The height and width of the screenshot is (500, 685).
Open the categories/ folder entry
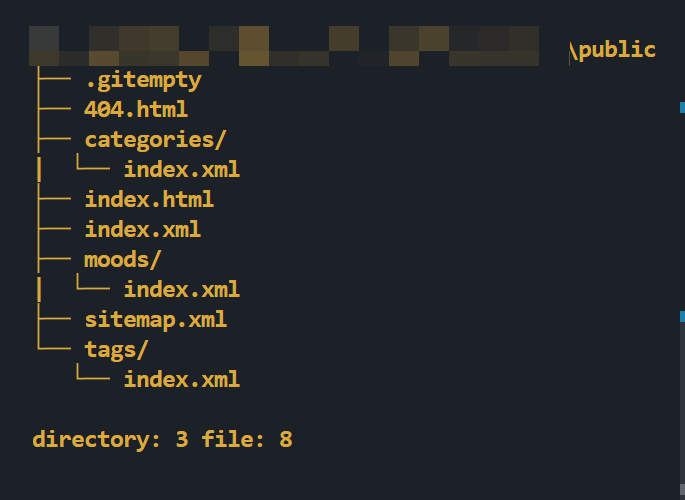coord(155,140)
